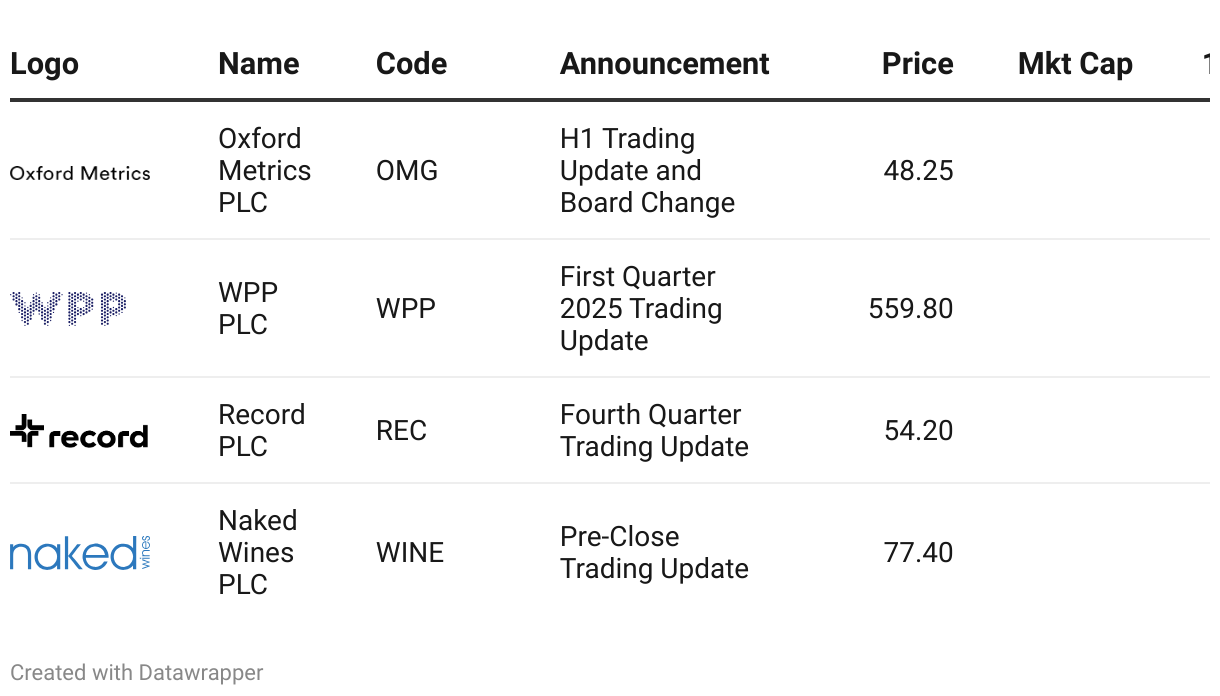
Task: Click the WINE ticker code
Action: pyautogui.click(x=410, y=553)
